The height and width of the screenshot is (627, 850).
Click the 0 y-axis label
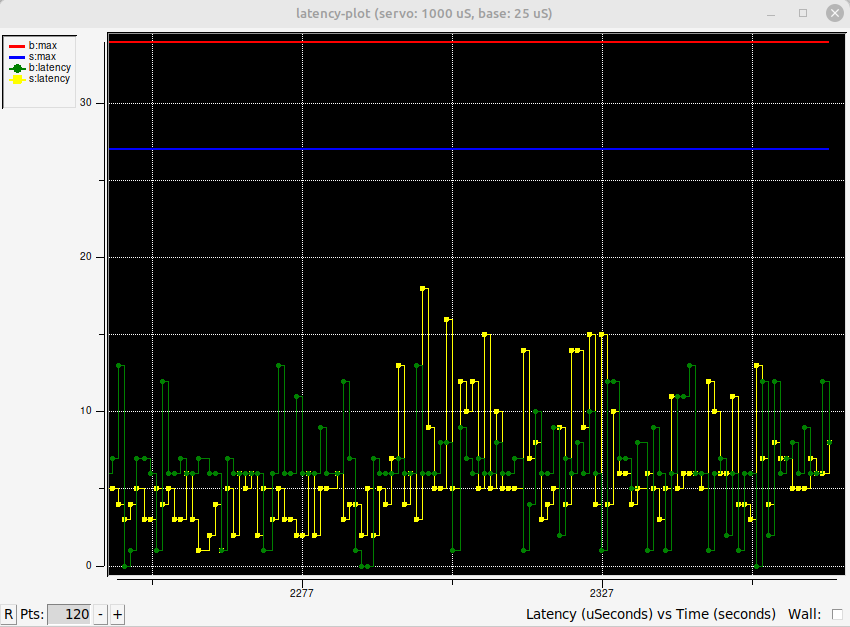pos(89,565)
